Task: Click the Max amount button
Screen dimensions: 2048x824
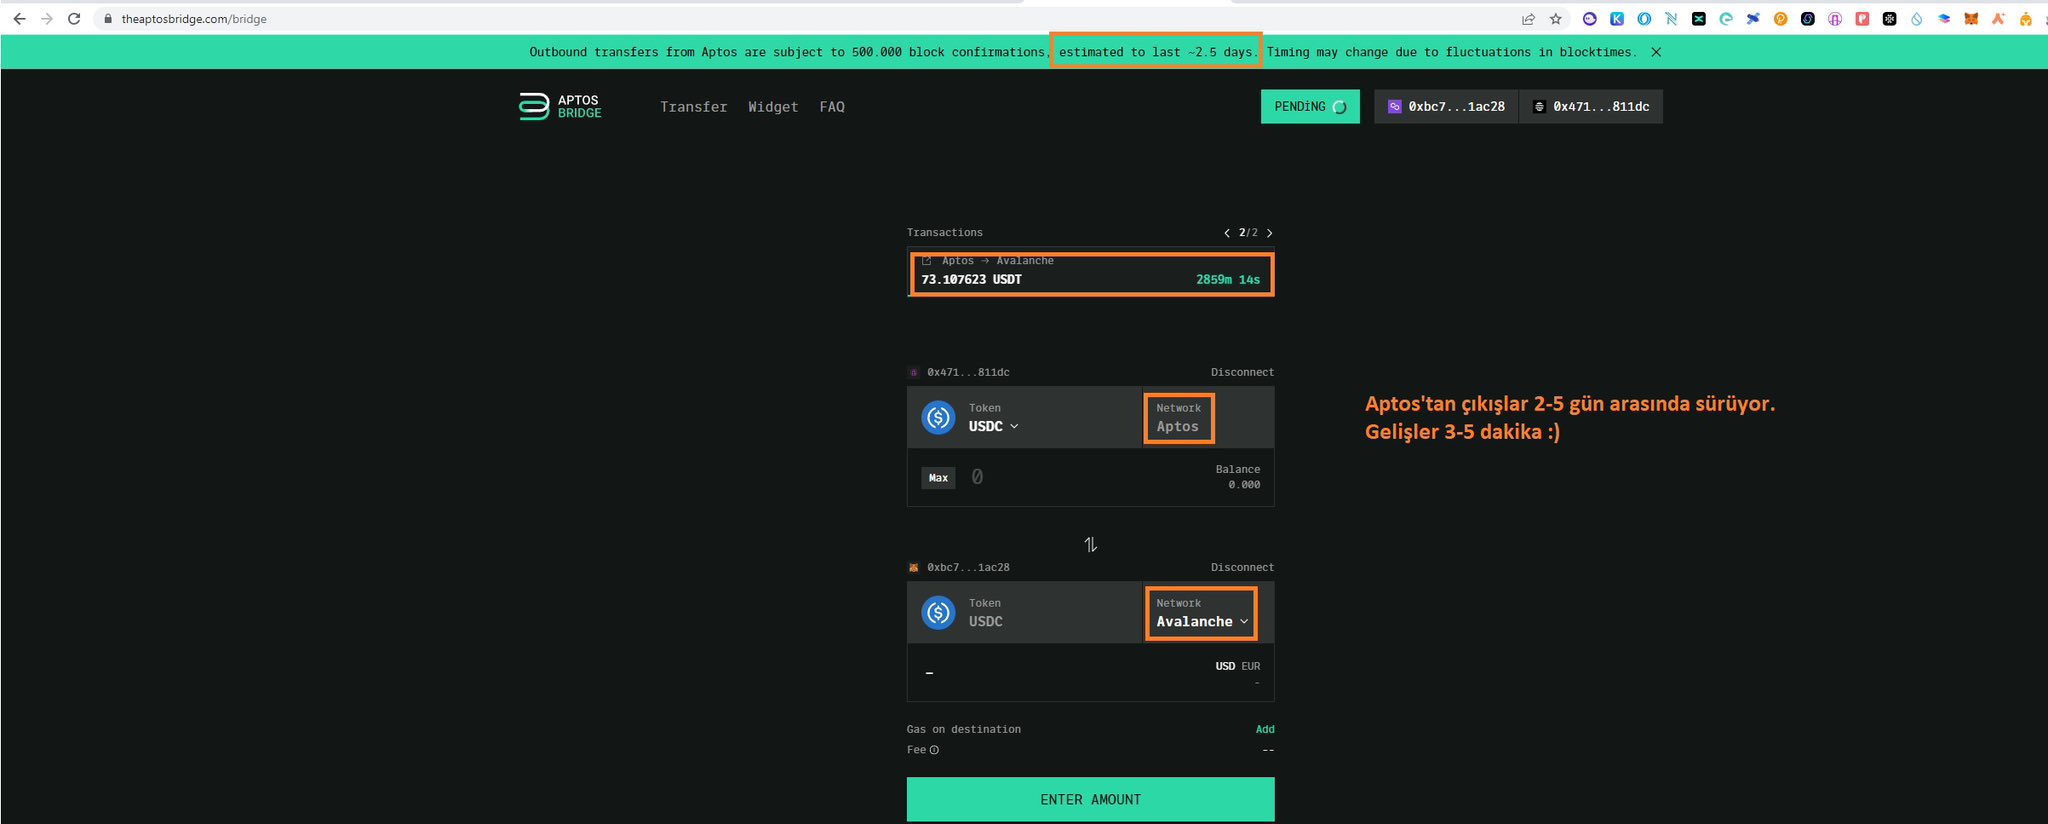Action: (x=938, y=478)
